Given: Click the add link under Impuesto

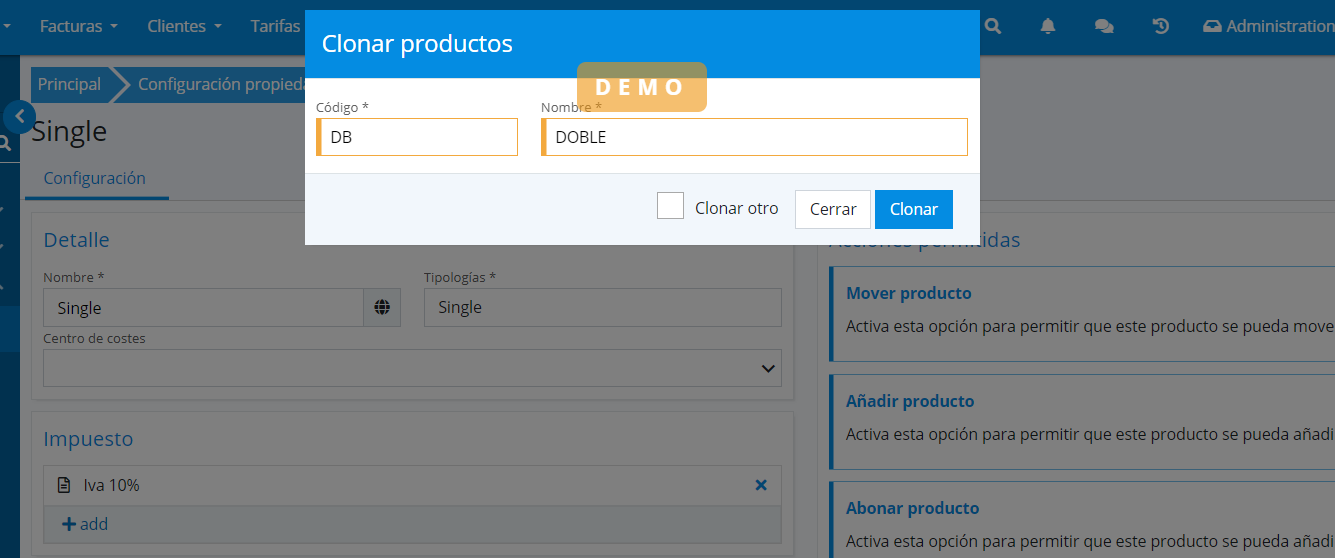Looking at the screenshot, I should [x=85, y=524].
